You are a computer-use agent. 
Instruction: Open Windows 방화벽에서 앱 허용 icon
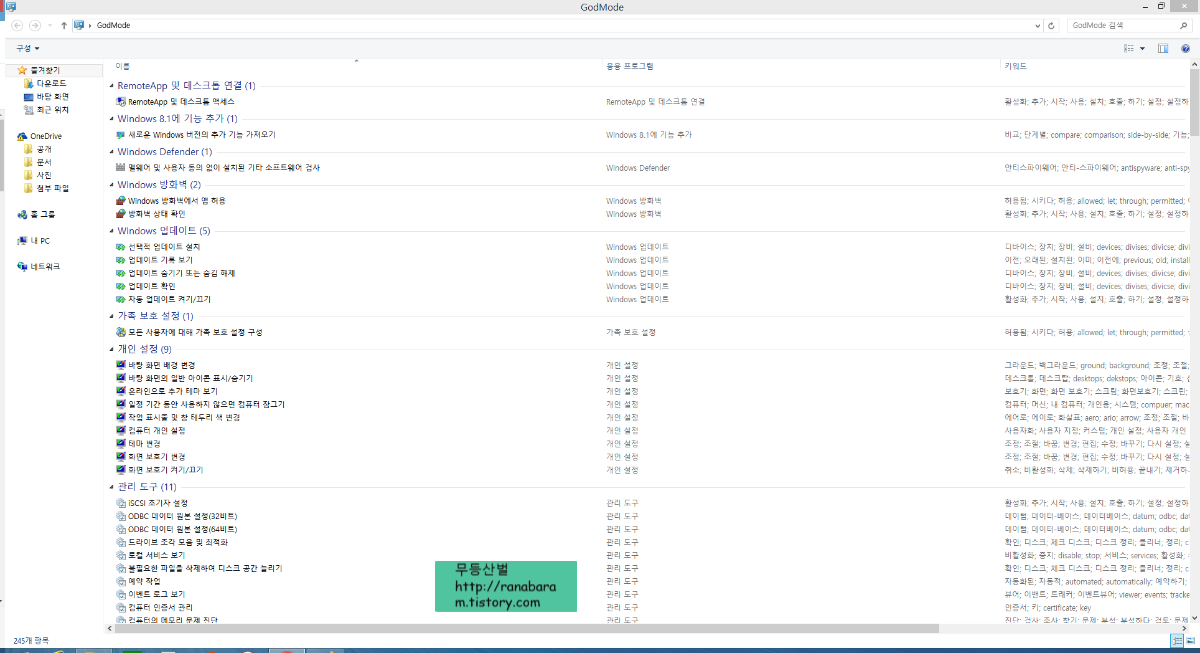coord(121,201)
